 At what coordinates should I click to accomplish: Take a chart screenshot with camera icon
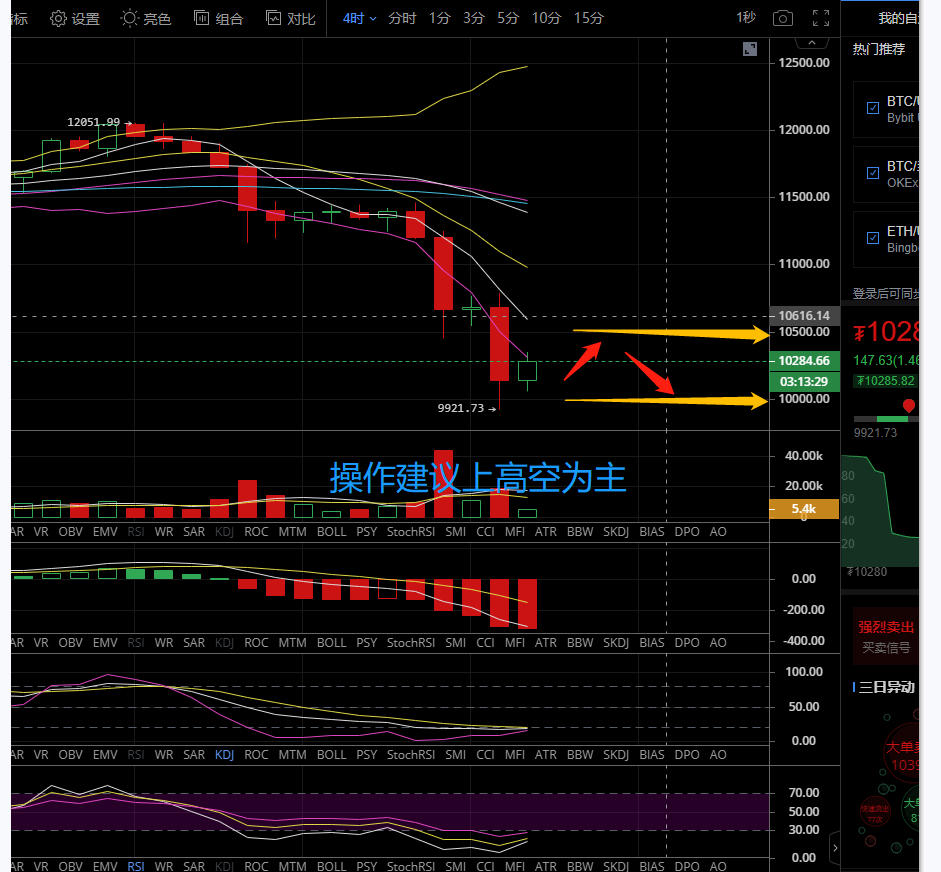click(x=783, y=18)
